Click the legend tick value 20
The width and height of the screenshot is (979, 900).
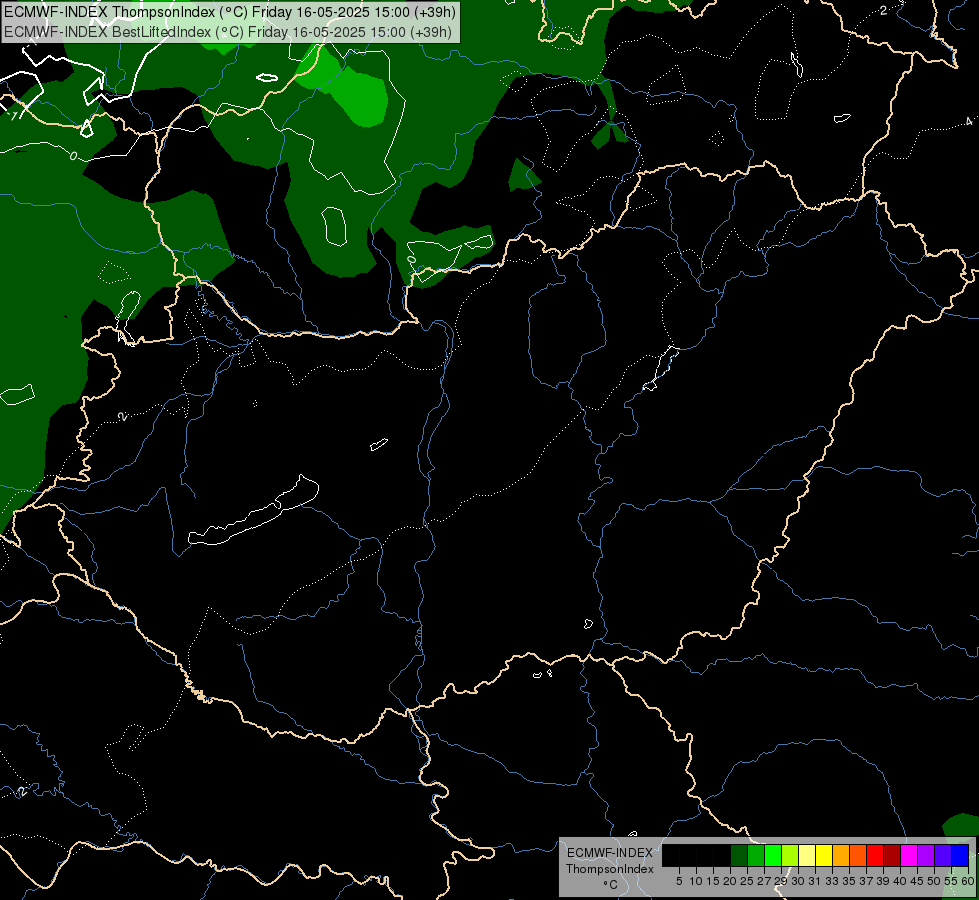point(730,881)
